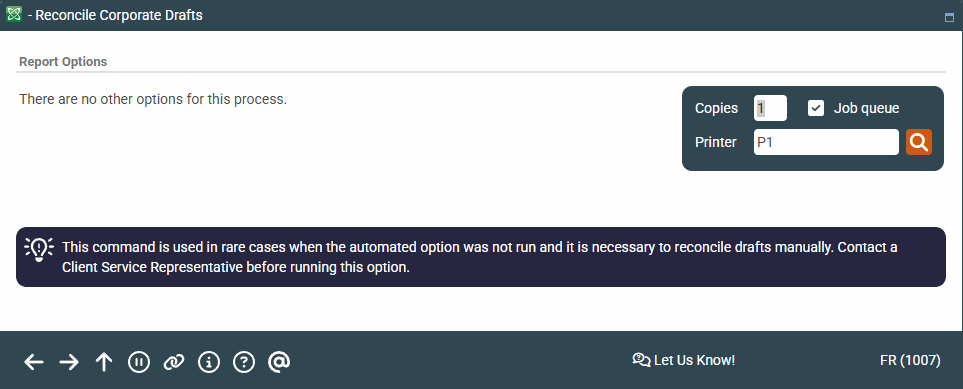Click the Job queue label

[x=866, y=108]
